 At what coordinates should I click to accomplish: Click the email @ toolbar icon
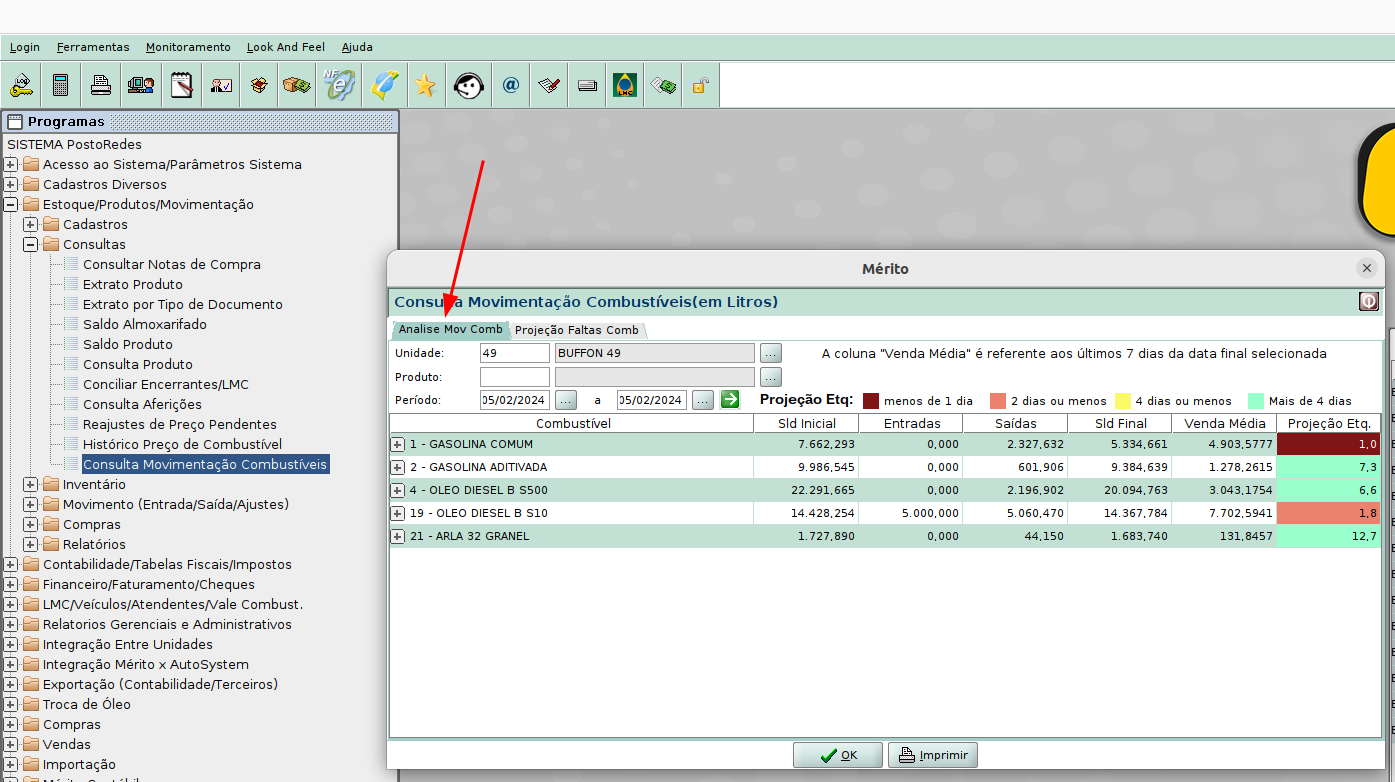(x=511, y=86)
